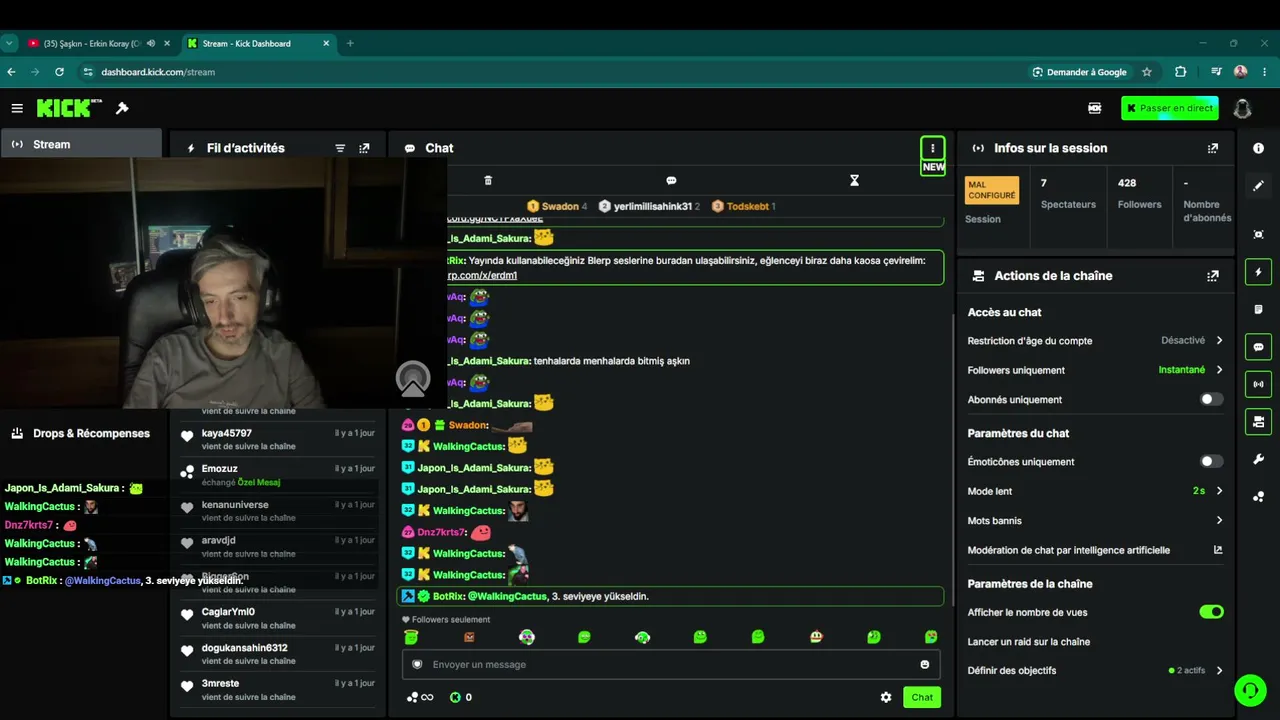Pop out the Actions de la chaîne panel
This screenshot has height=720, width=1280.
click(1213, 276)
